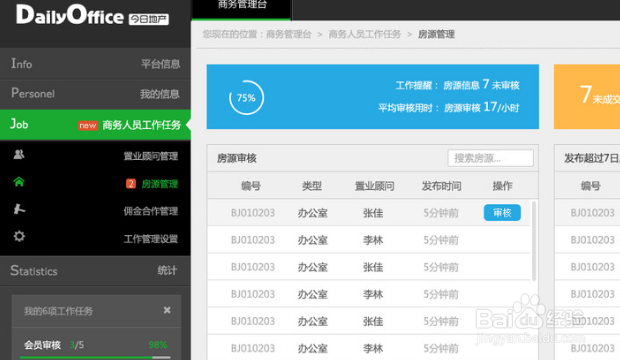Click the 我的6项工作任务 heading
Screen dimensions: 620x360
click(59, 311)
